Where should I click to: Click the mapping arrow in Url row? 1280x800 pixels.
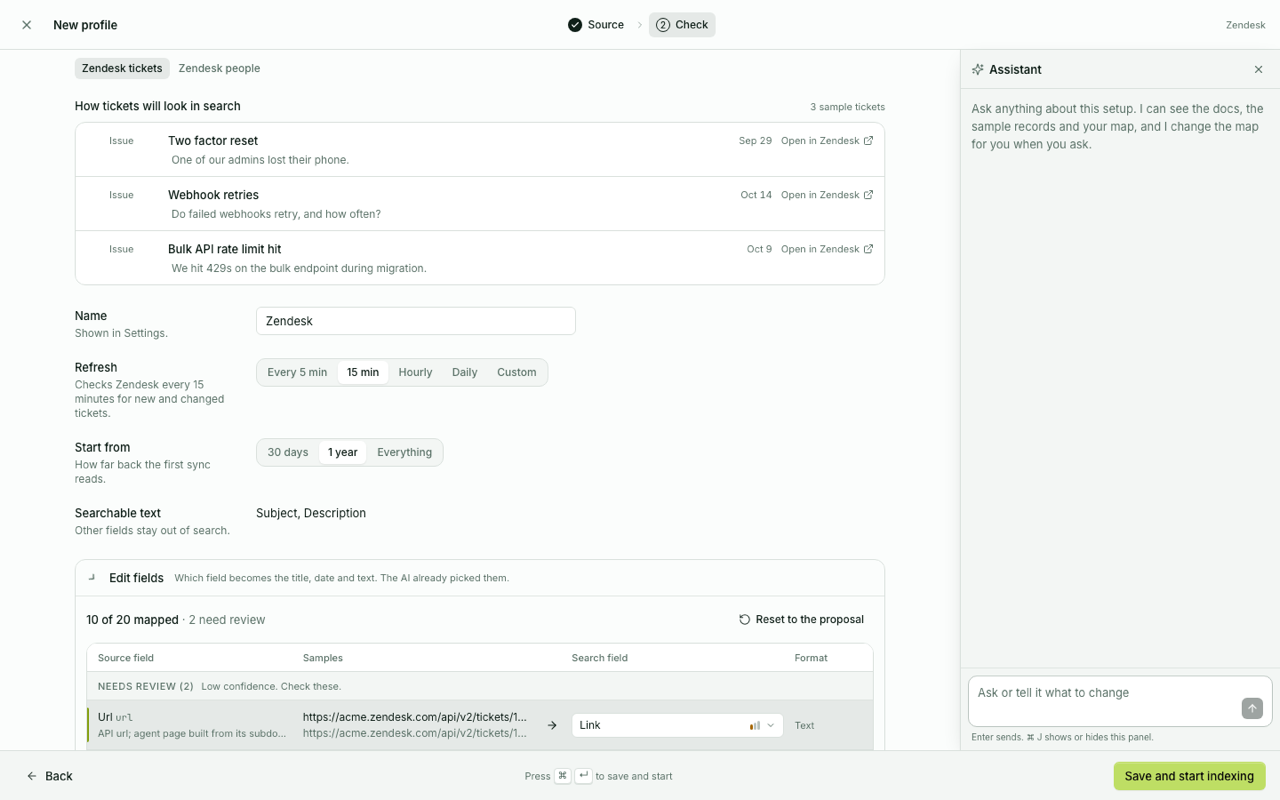(x=552, y=726)
